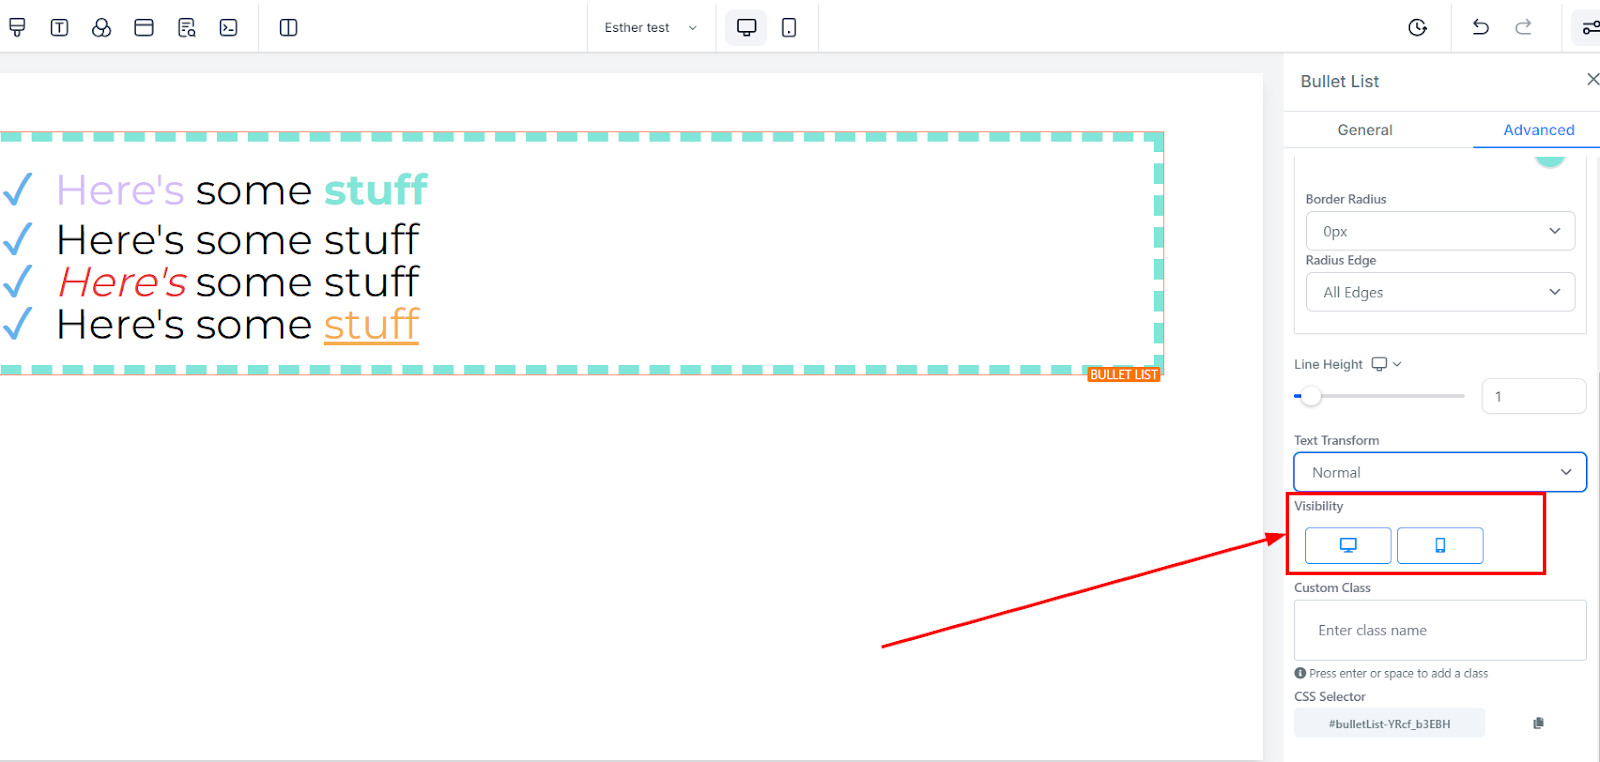This screenshot has height=762, width=1600.
Task: Open the typography settings icon
Action: tap(59, 28)
